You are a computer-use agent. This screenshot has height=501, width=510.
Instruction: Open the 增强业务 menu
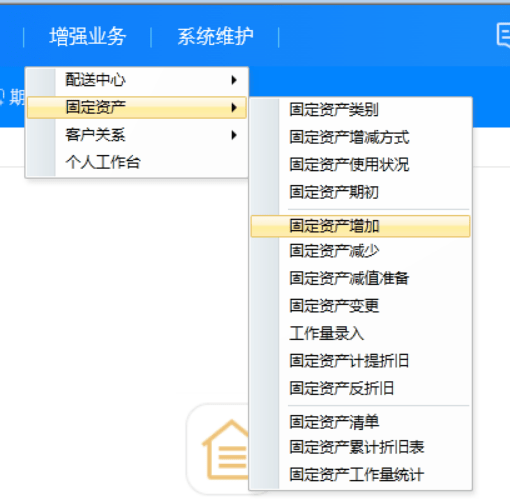87,37
